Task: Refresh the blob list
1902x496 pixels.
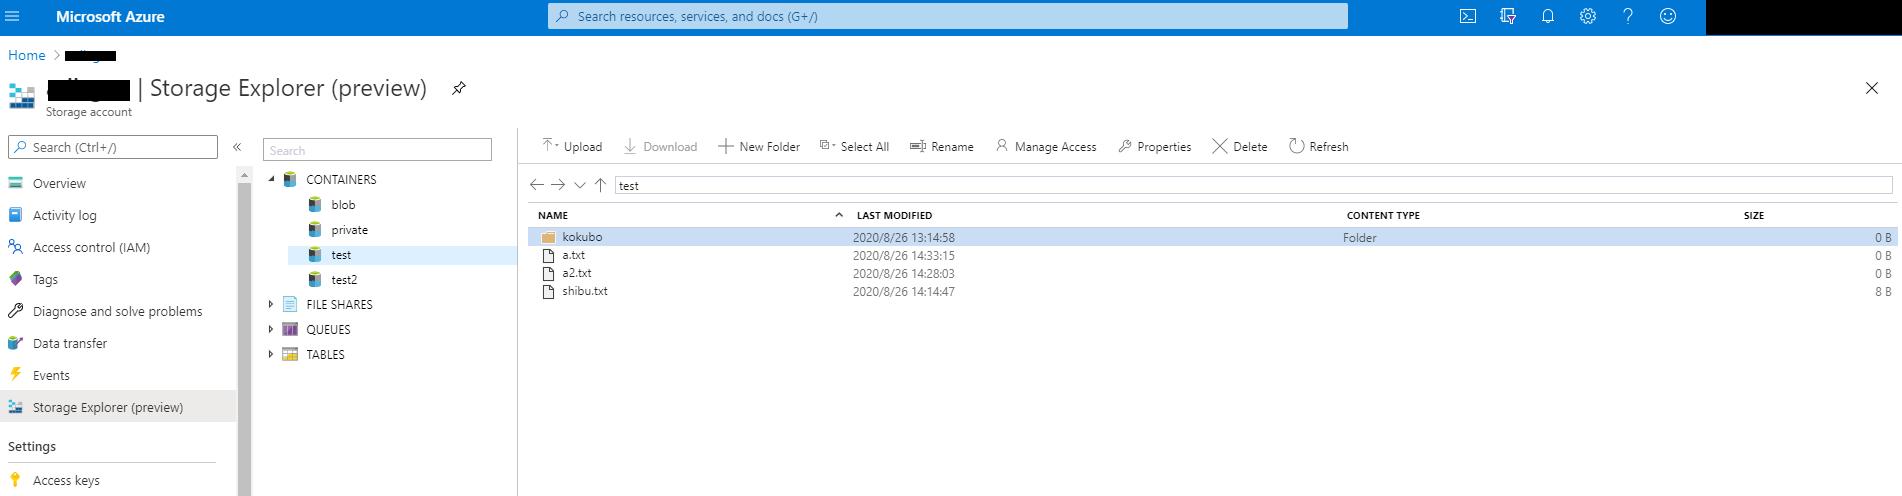Action: click(x=1318, y=146)
